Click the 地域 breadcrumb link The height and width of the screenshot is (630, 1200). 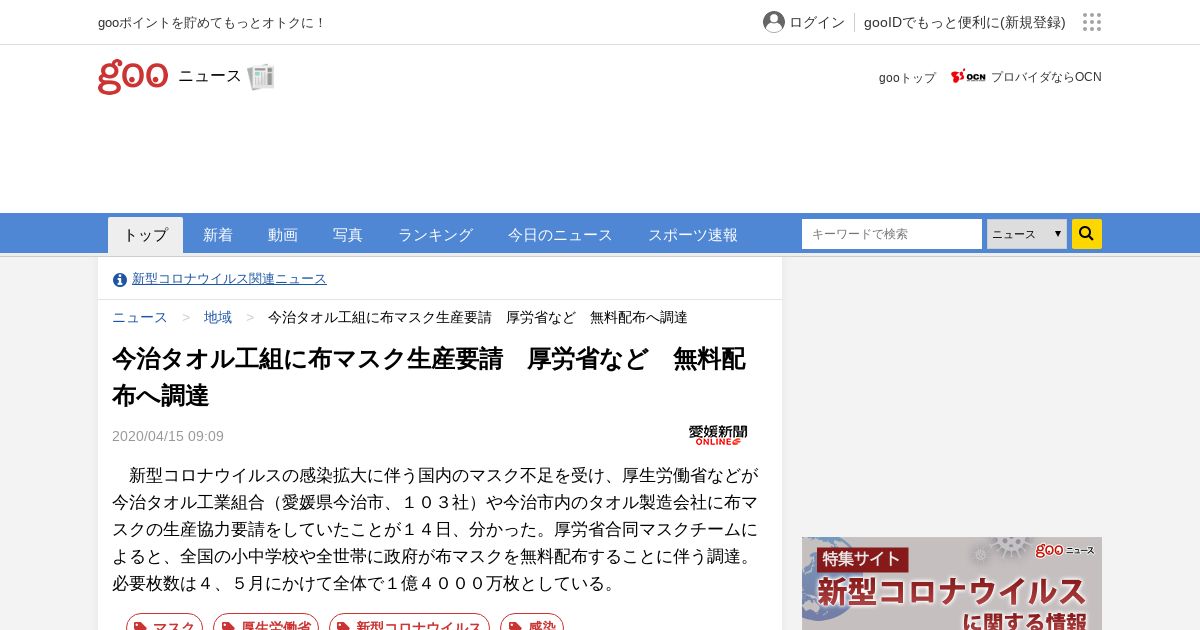[x=218, y=317]
